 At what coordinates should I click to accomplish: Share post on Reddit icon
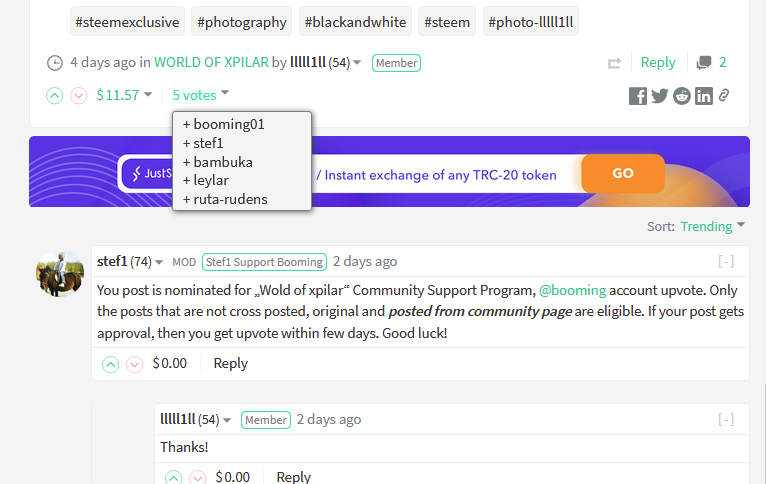[x=681, y=96]
